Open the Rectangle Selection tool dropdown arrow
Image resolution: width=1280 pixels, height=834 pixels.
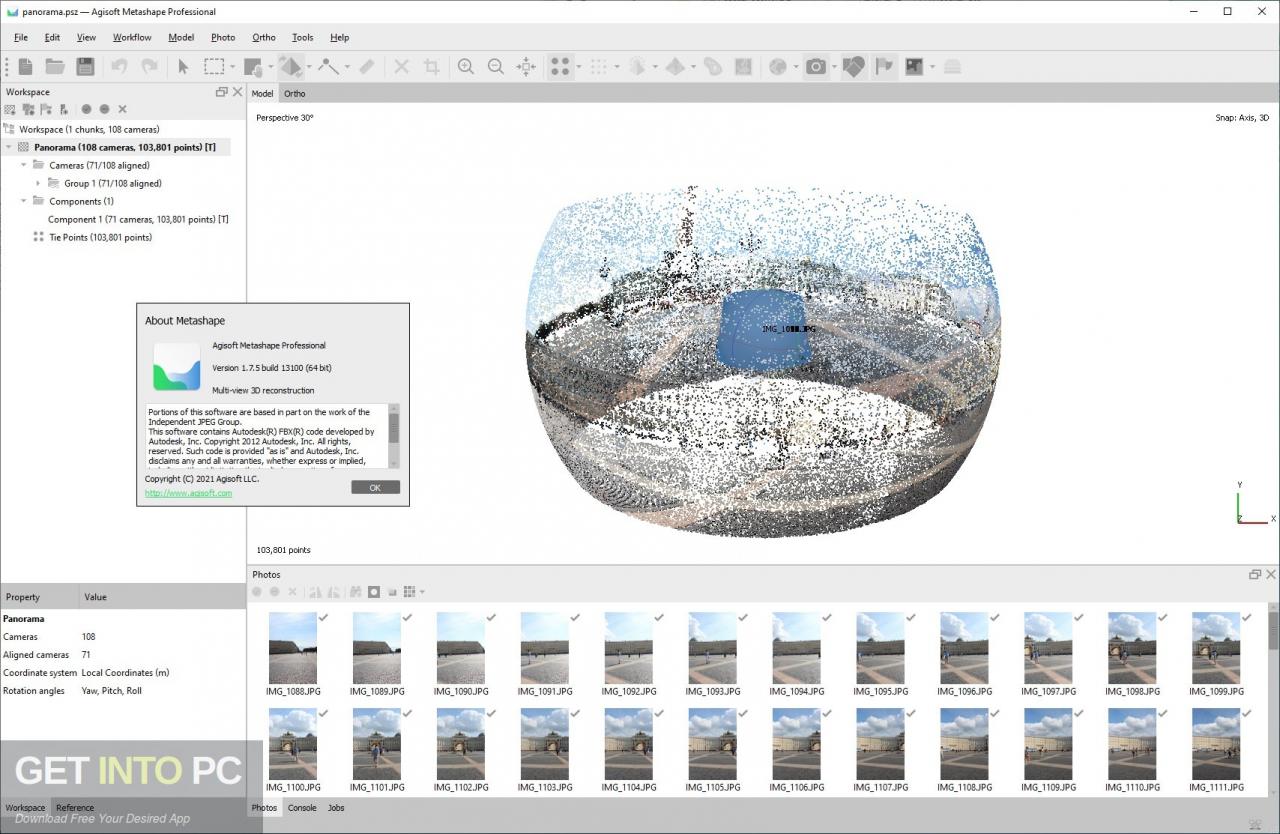tap(232, 67)
